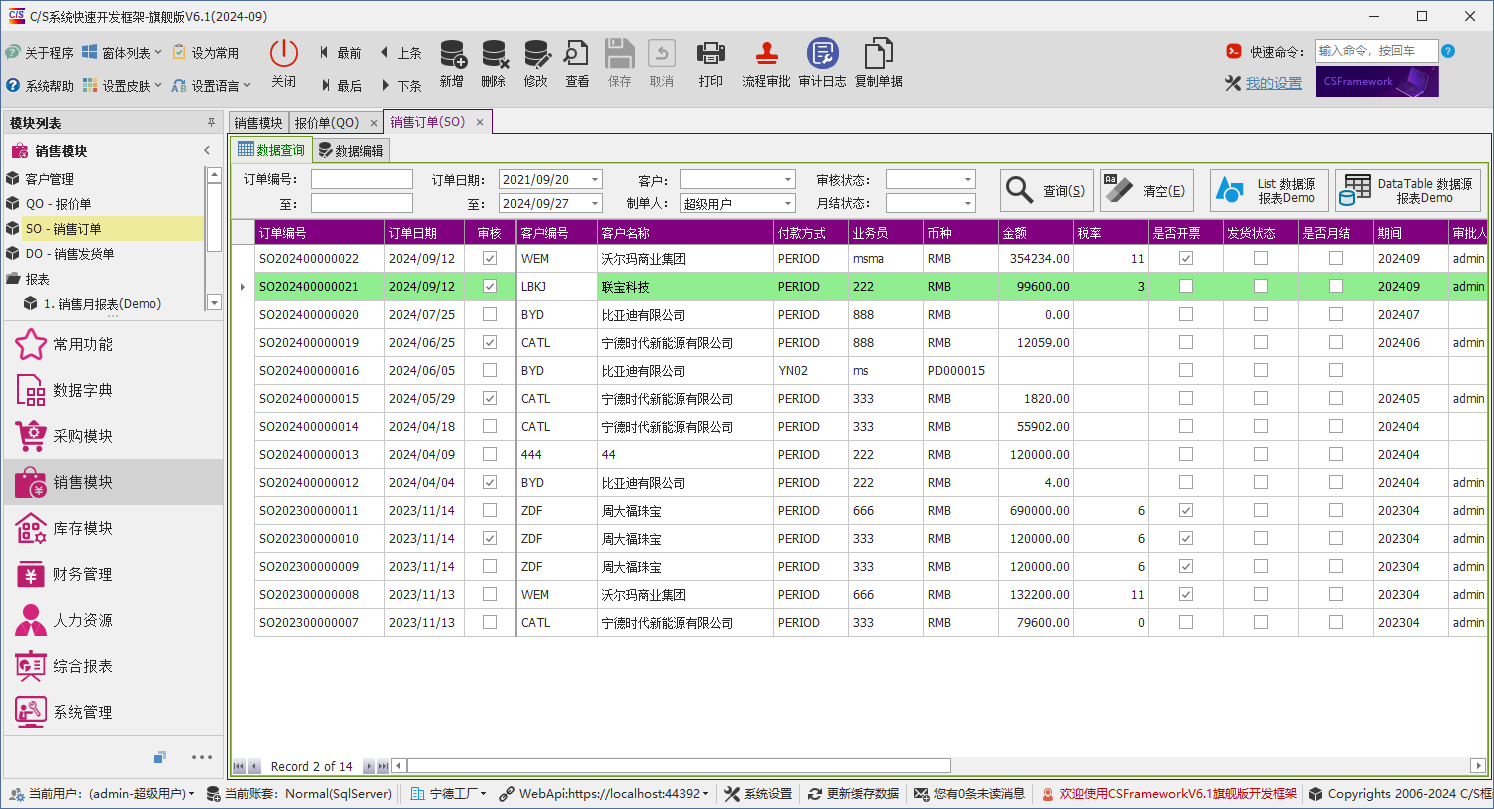Open List 数据源 报表Demo button
The image size is (1494, 809).
coord(1269,190)
